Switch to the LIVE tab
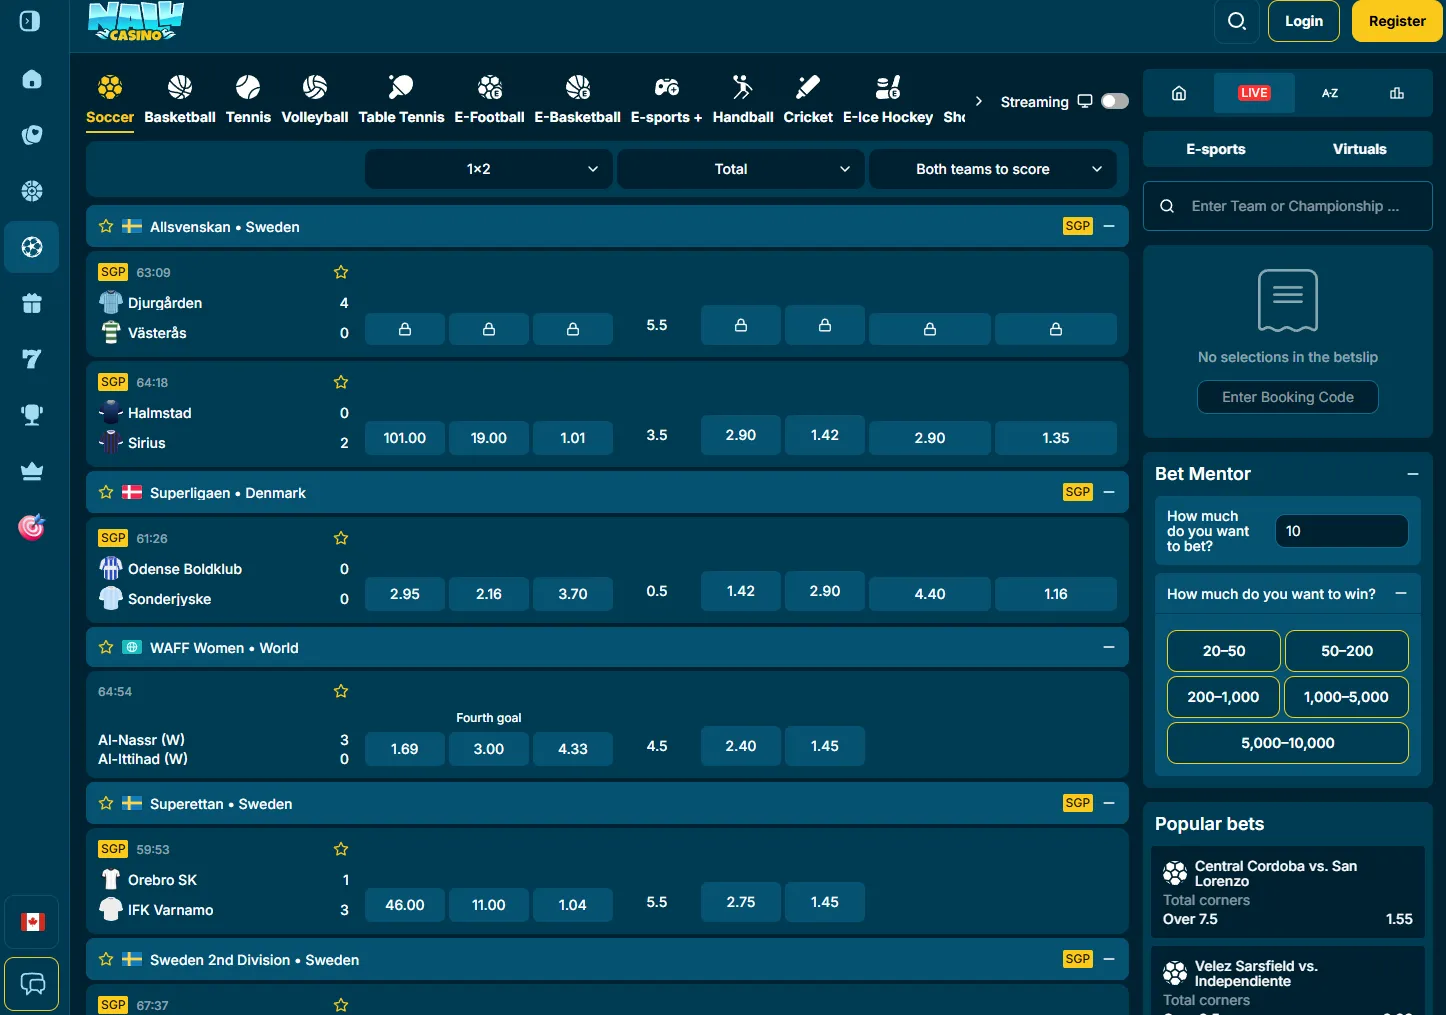This screenshot has width=1446, height=1015. click(1254, 93)
